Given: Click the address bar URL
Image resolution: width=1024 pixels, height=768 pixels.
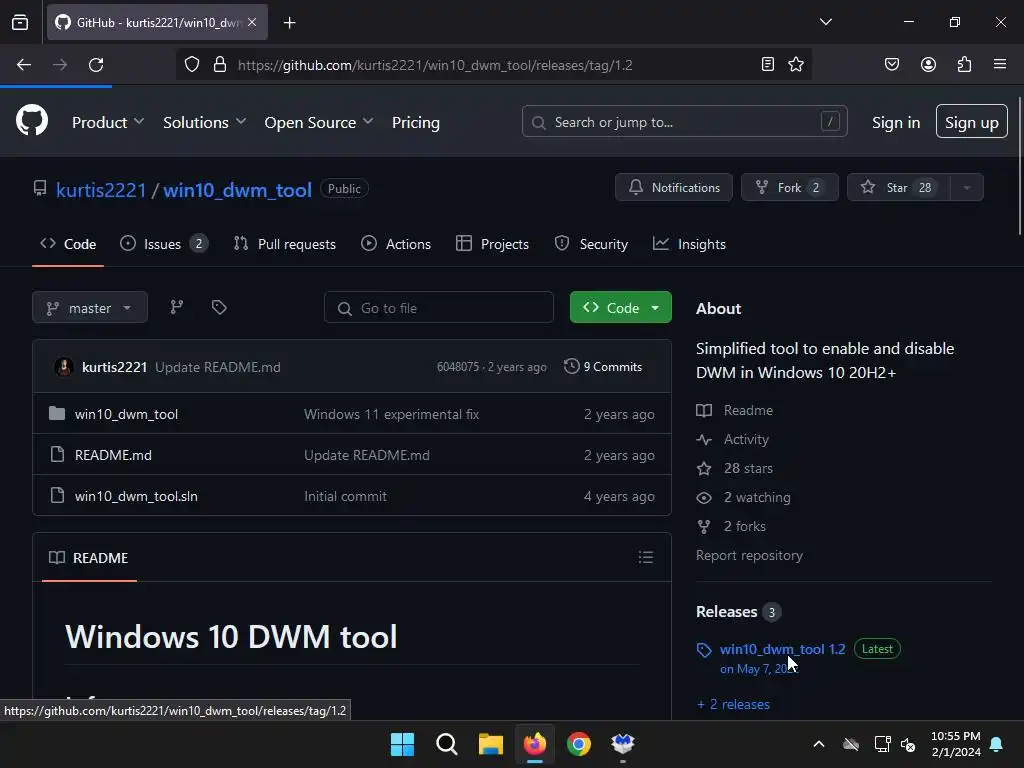Looking at the screenshot, I should 435,65.
